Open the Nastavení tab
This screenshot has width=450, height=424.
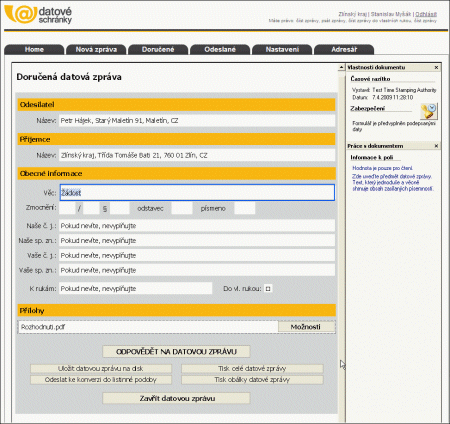click(x=282, y=49)
